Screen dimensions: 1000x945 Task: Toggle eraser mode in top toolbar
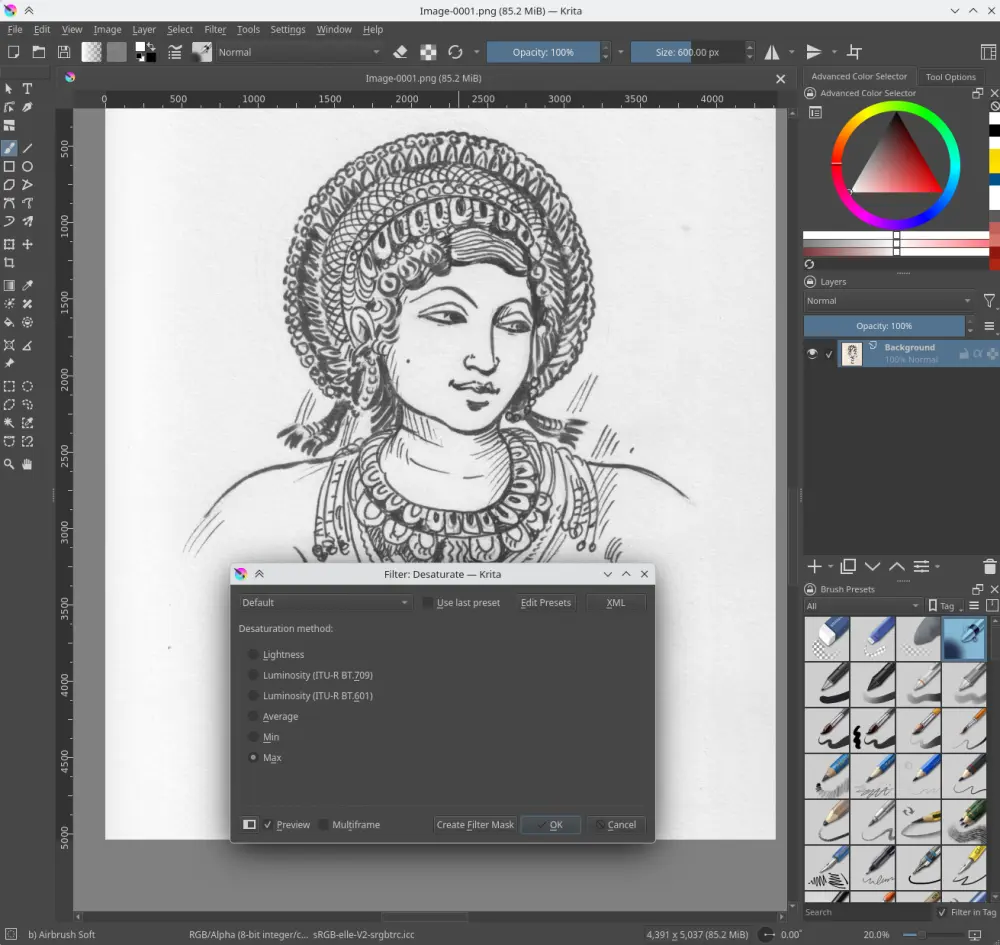click(401, 52)
